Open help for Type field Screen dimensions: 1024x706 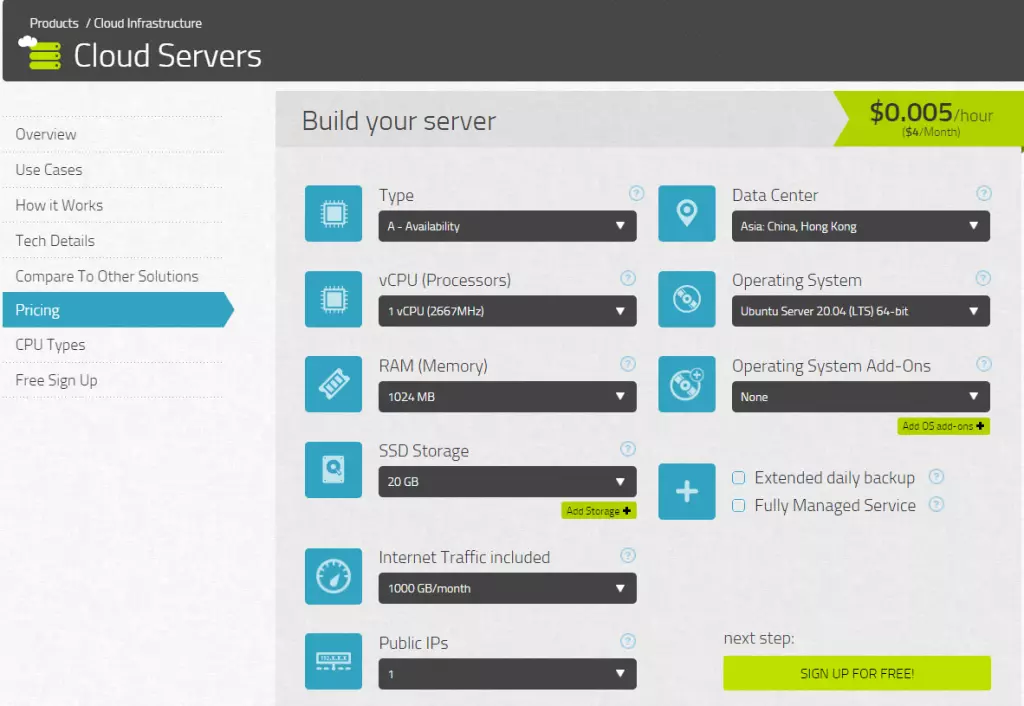[x=636, y=193]
